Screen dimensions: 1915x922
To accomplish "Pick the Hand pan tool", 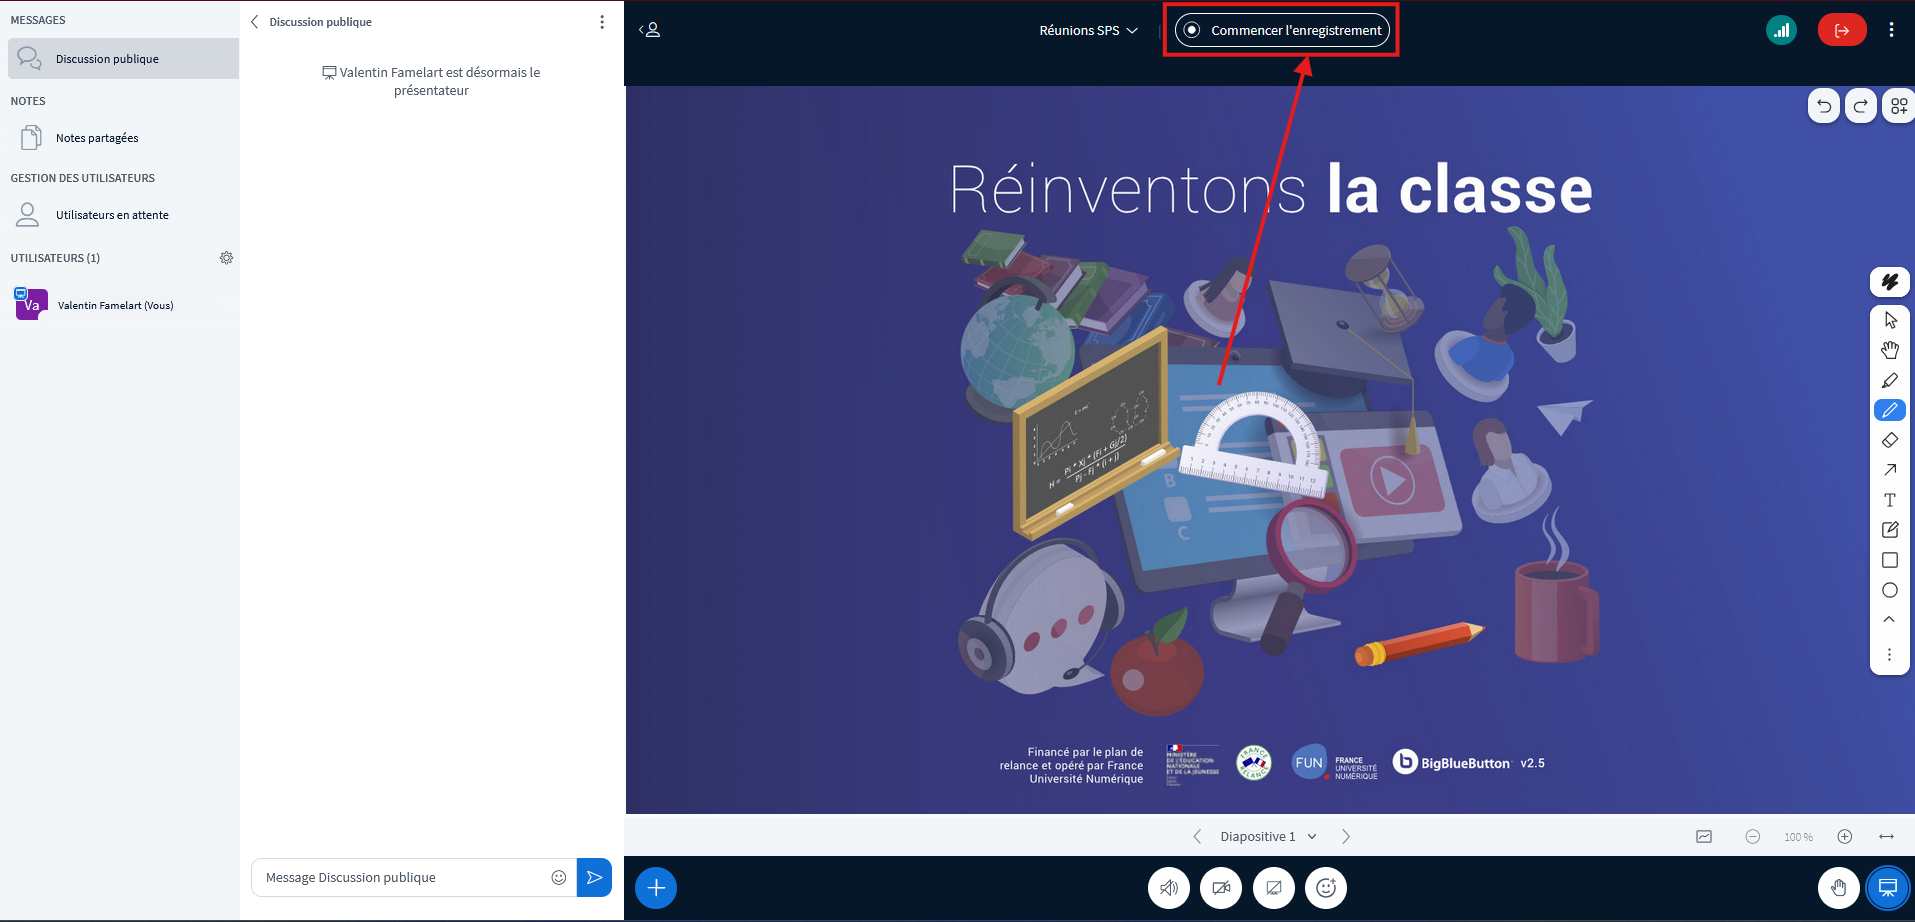I will point(1889,349).
